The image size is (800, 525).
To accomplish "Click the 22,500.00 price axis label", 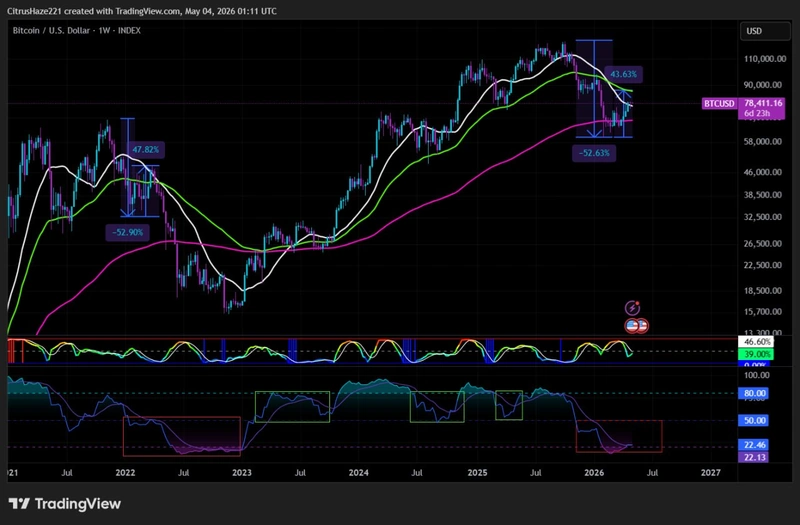I will pyautogui.click(x=763, y=265).
